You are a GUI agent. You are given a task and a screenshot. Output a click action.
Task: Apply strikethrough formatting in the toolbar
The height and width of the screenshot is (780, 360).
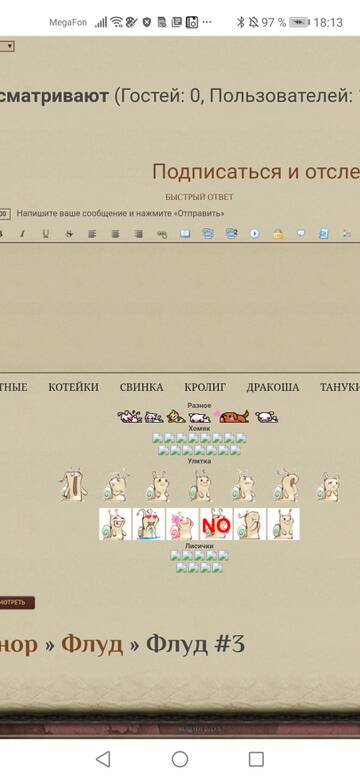click(x=69, y=234)
